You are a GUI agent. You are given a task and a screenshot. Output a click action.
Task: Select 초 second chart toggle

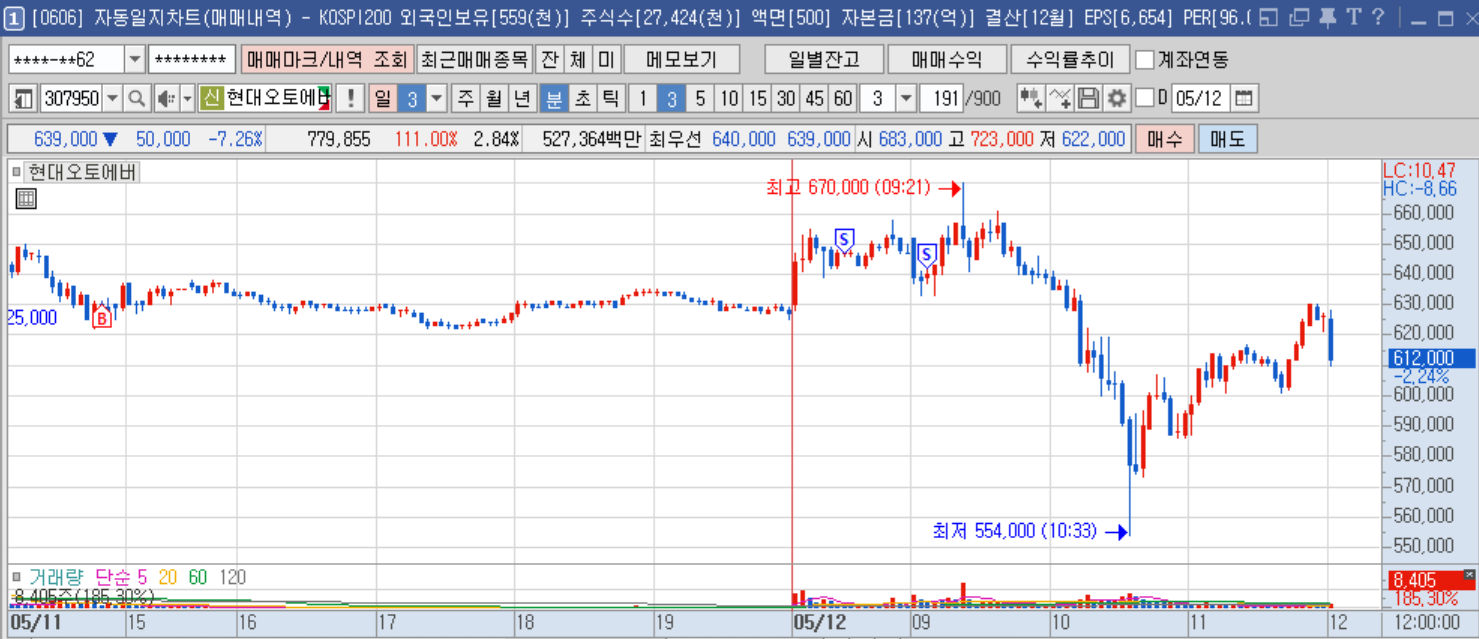point(582,98)
